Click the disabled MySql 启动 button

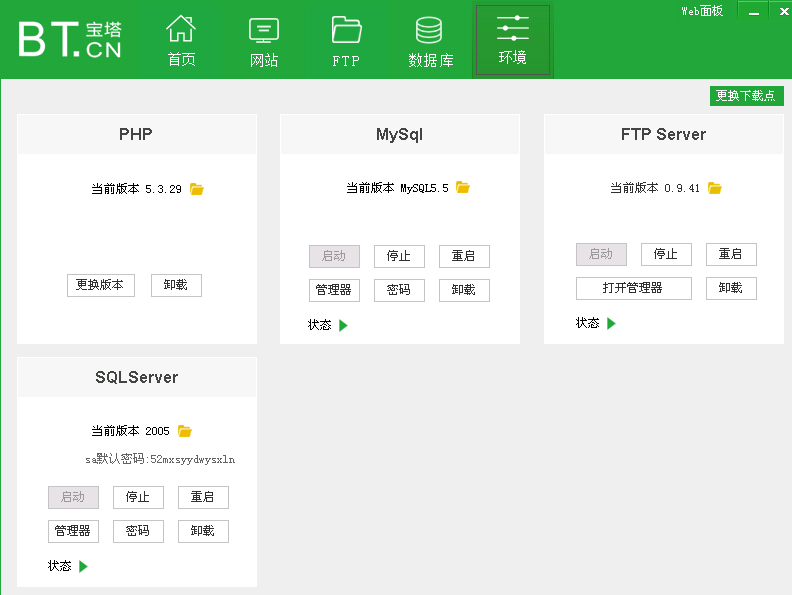tap(334, 256)
